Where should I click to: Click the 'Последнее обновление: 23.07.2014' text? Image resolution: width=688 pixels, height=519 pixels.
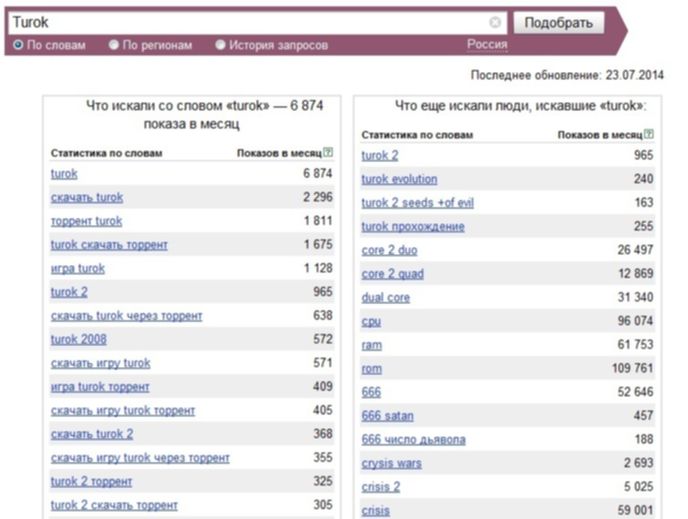coord(567,75)
